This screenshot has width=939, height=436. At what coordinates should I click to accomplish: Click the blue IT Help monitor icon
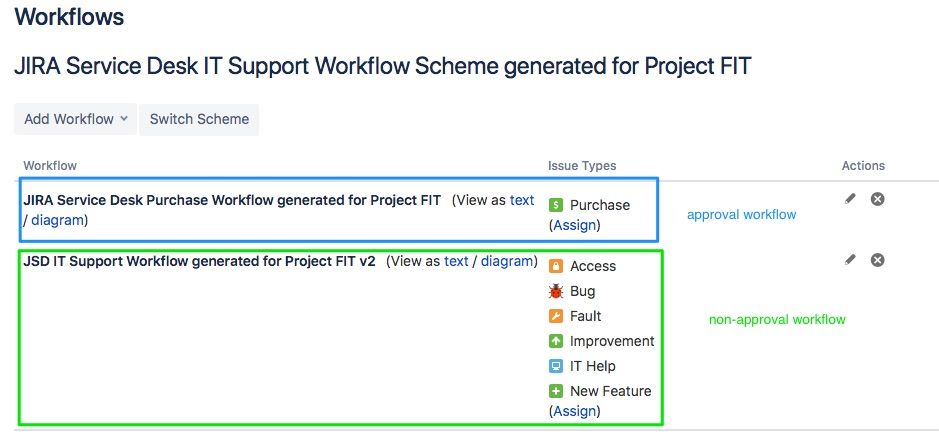[x=556, y=366]
